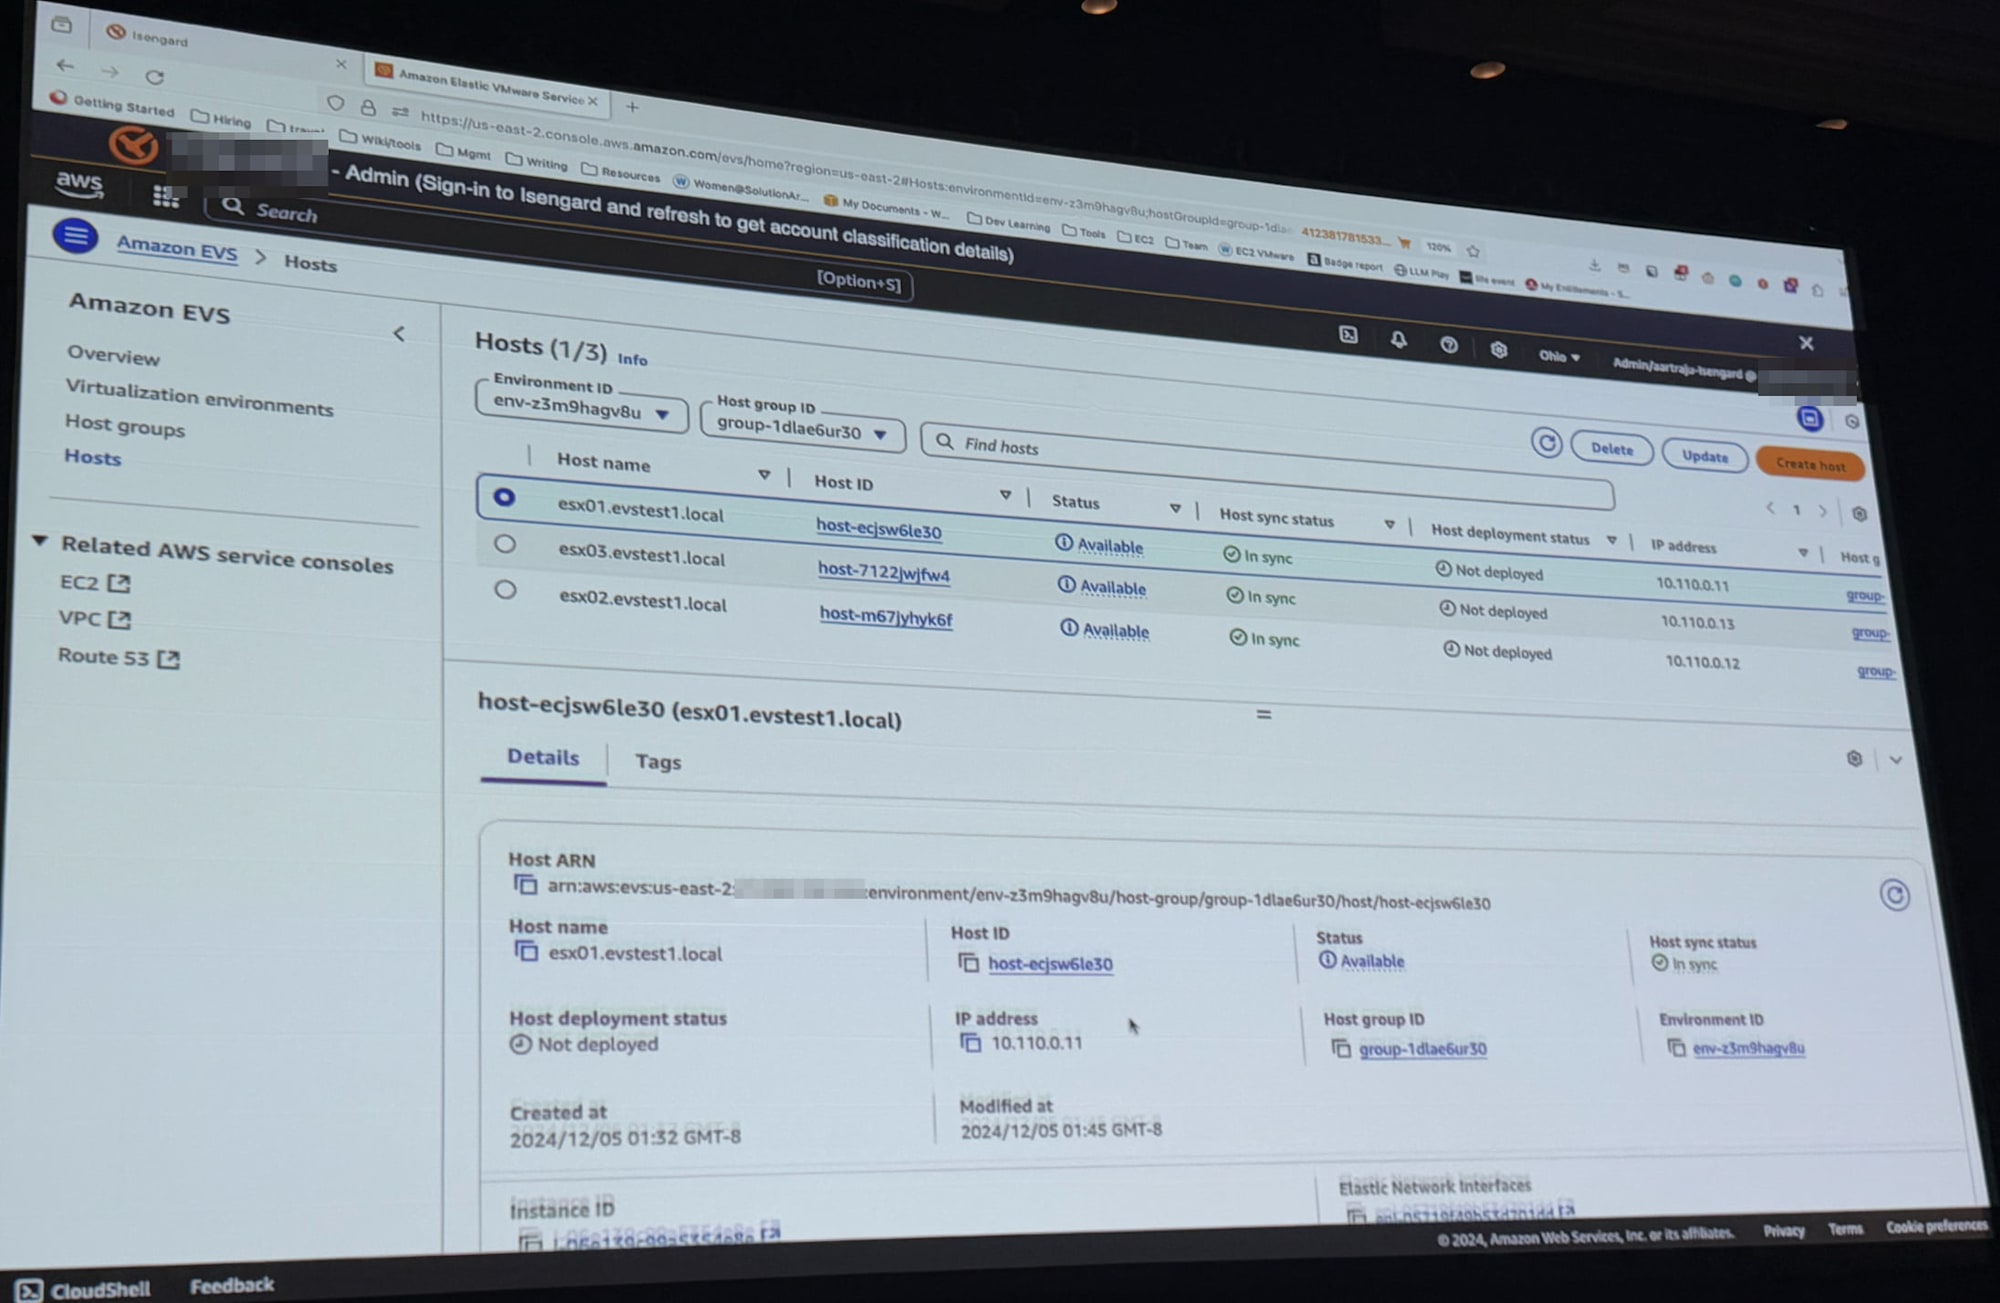Select the esx03.evstest1.local radio button
This screenshot has height=1303, width=2000.
coord(505,543)
